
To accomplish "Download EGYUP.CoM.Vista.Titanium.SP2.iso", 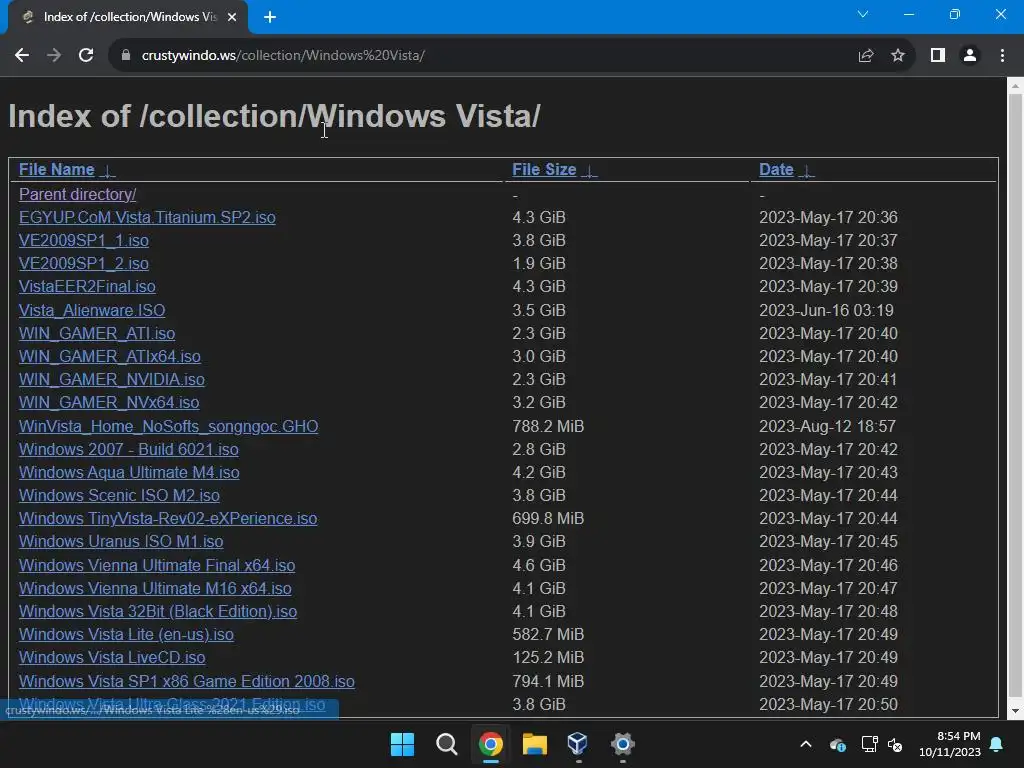I will [x=147, y=217].
